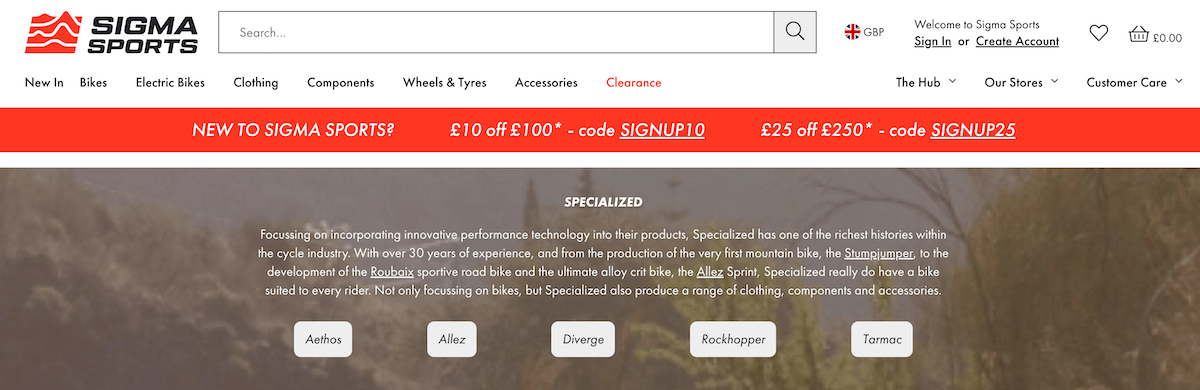Expand The Hub dropdown

(926, 82)
